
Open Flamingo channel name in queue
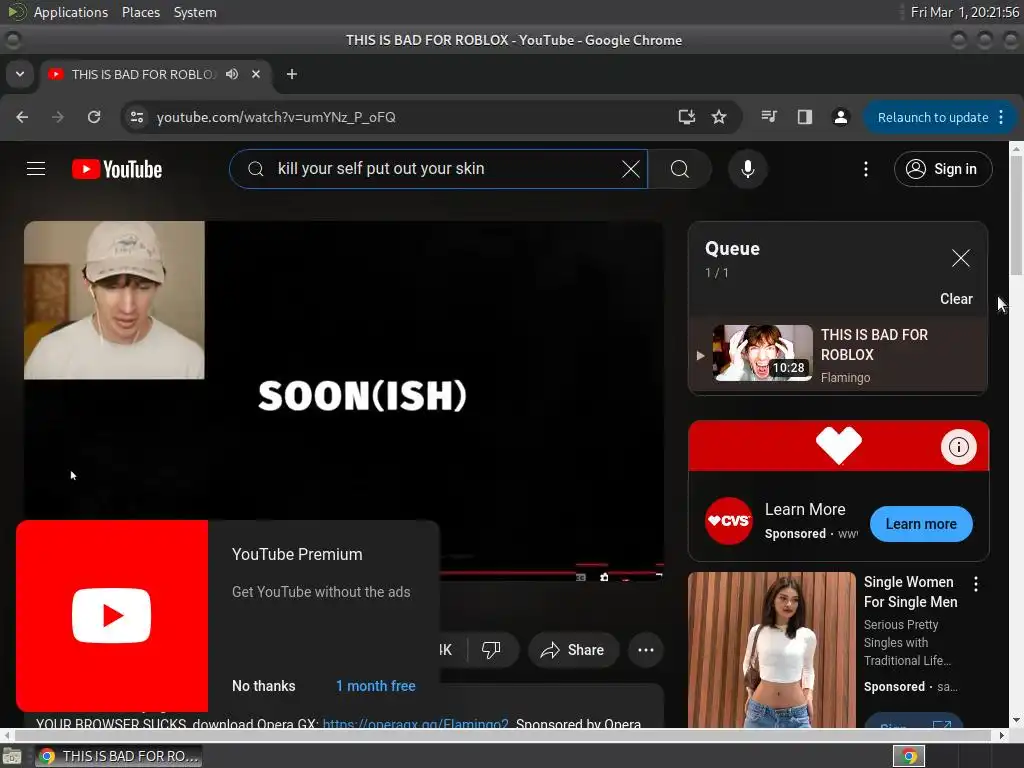(x=845, y=377)
